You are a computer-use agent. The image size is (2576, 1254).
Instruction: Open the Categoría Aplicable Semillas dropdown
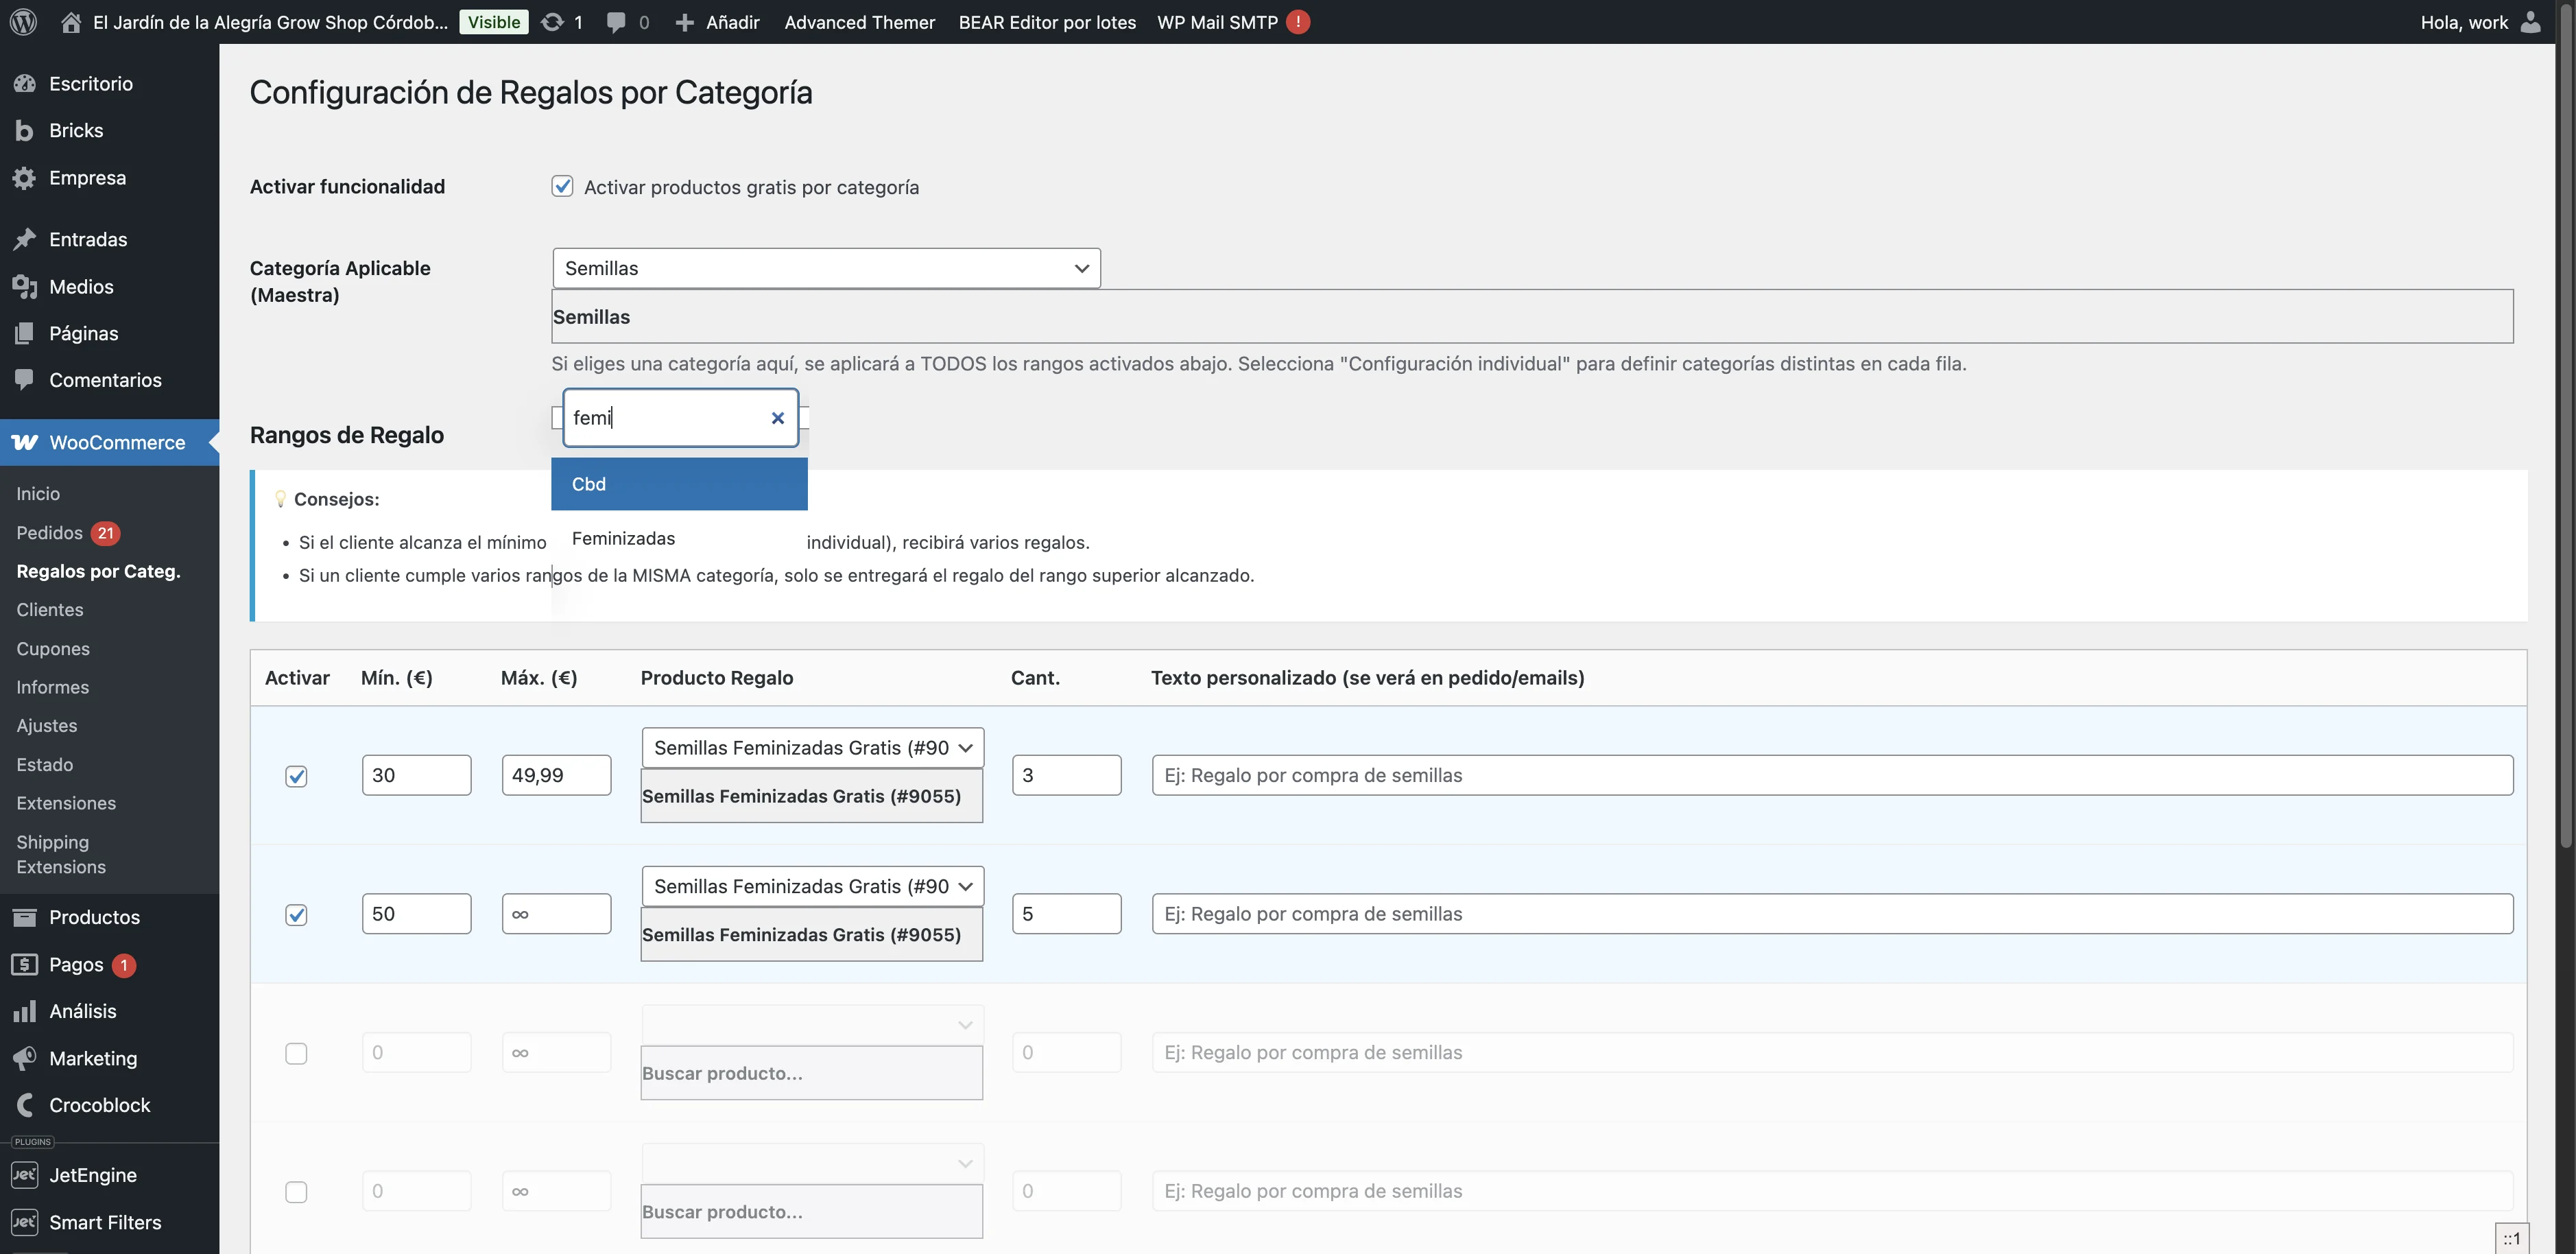pyautogui.click(x=826, y=268)
